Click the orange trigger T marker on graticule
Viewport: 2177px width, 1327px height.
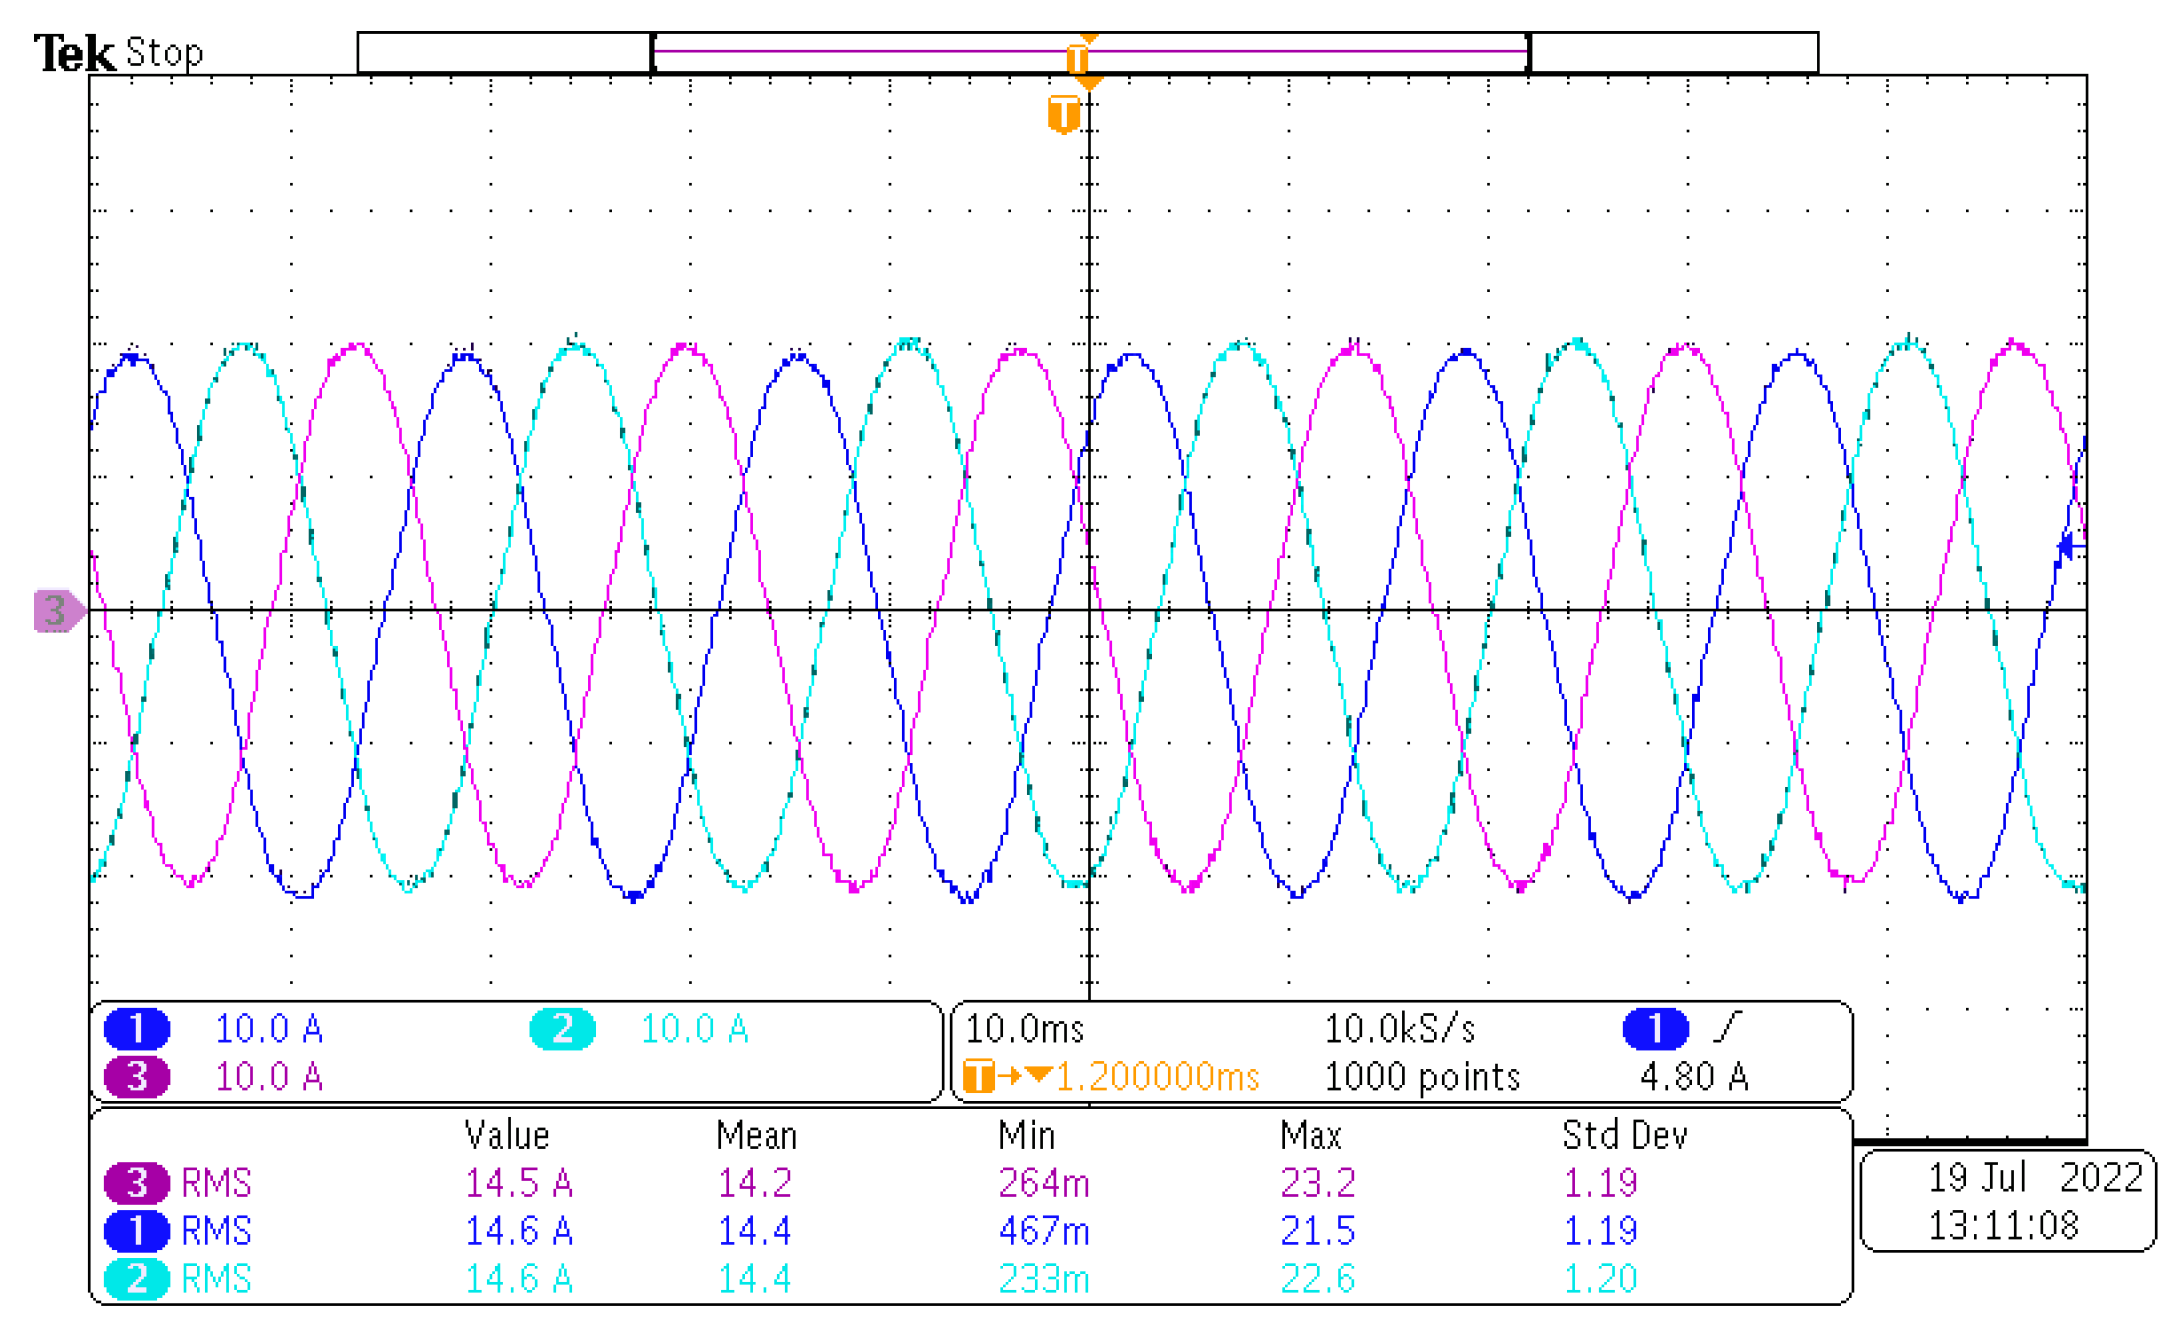tap(1063, 113)
